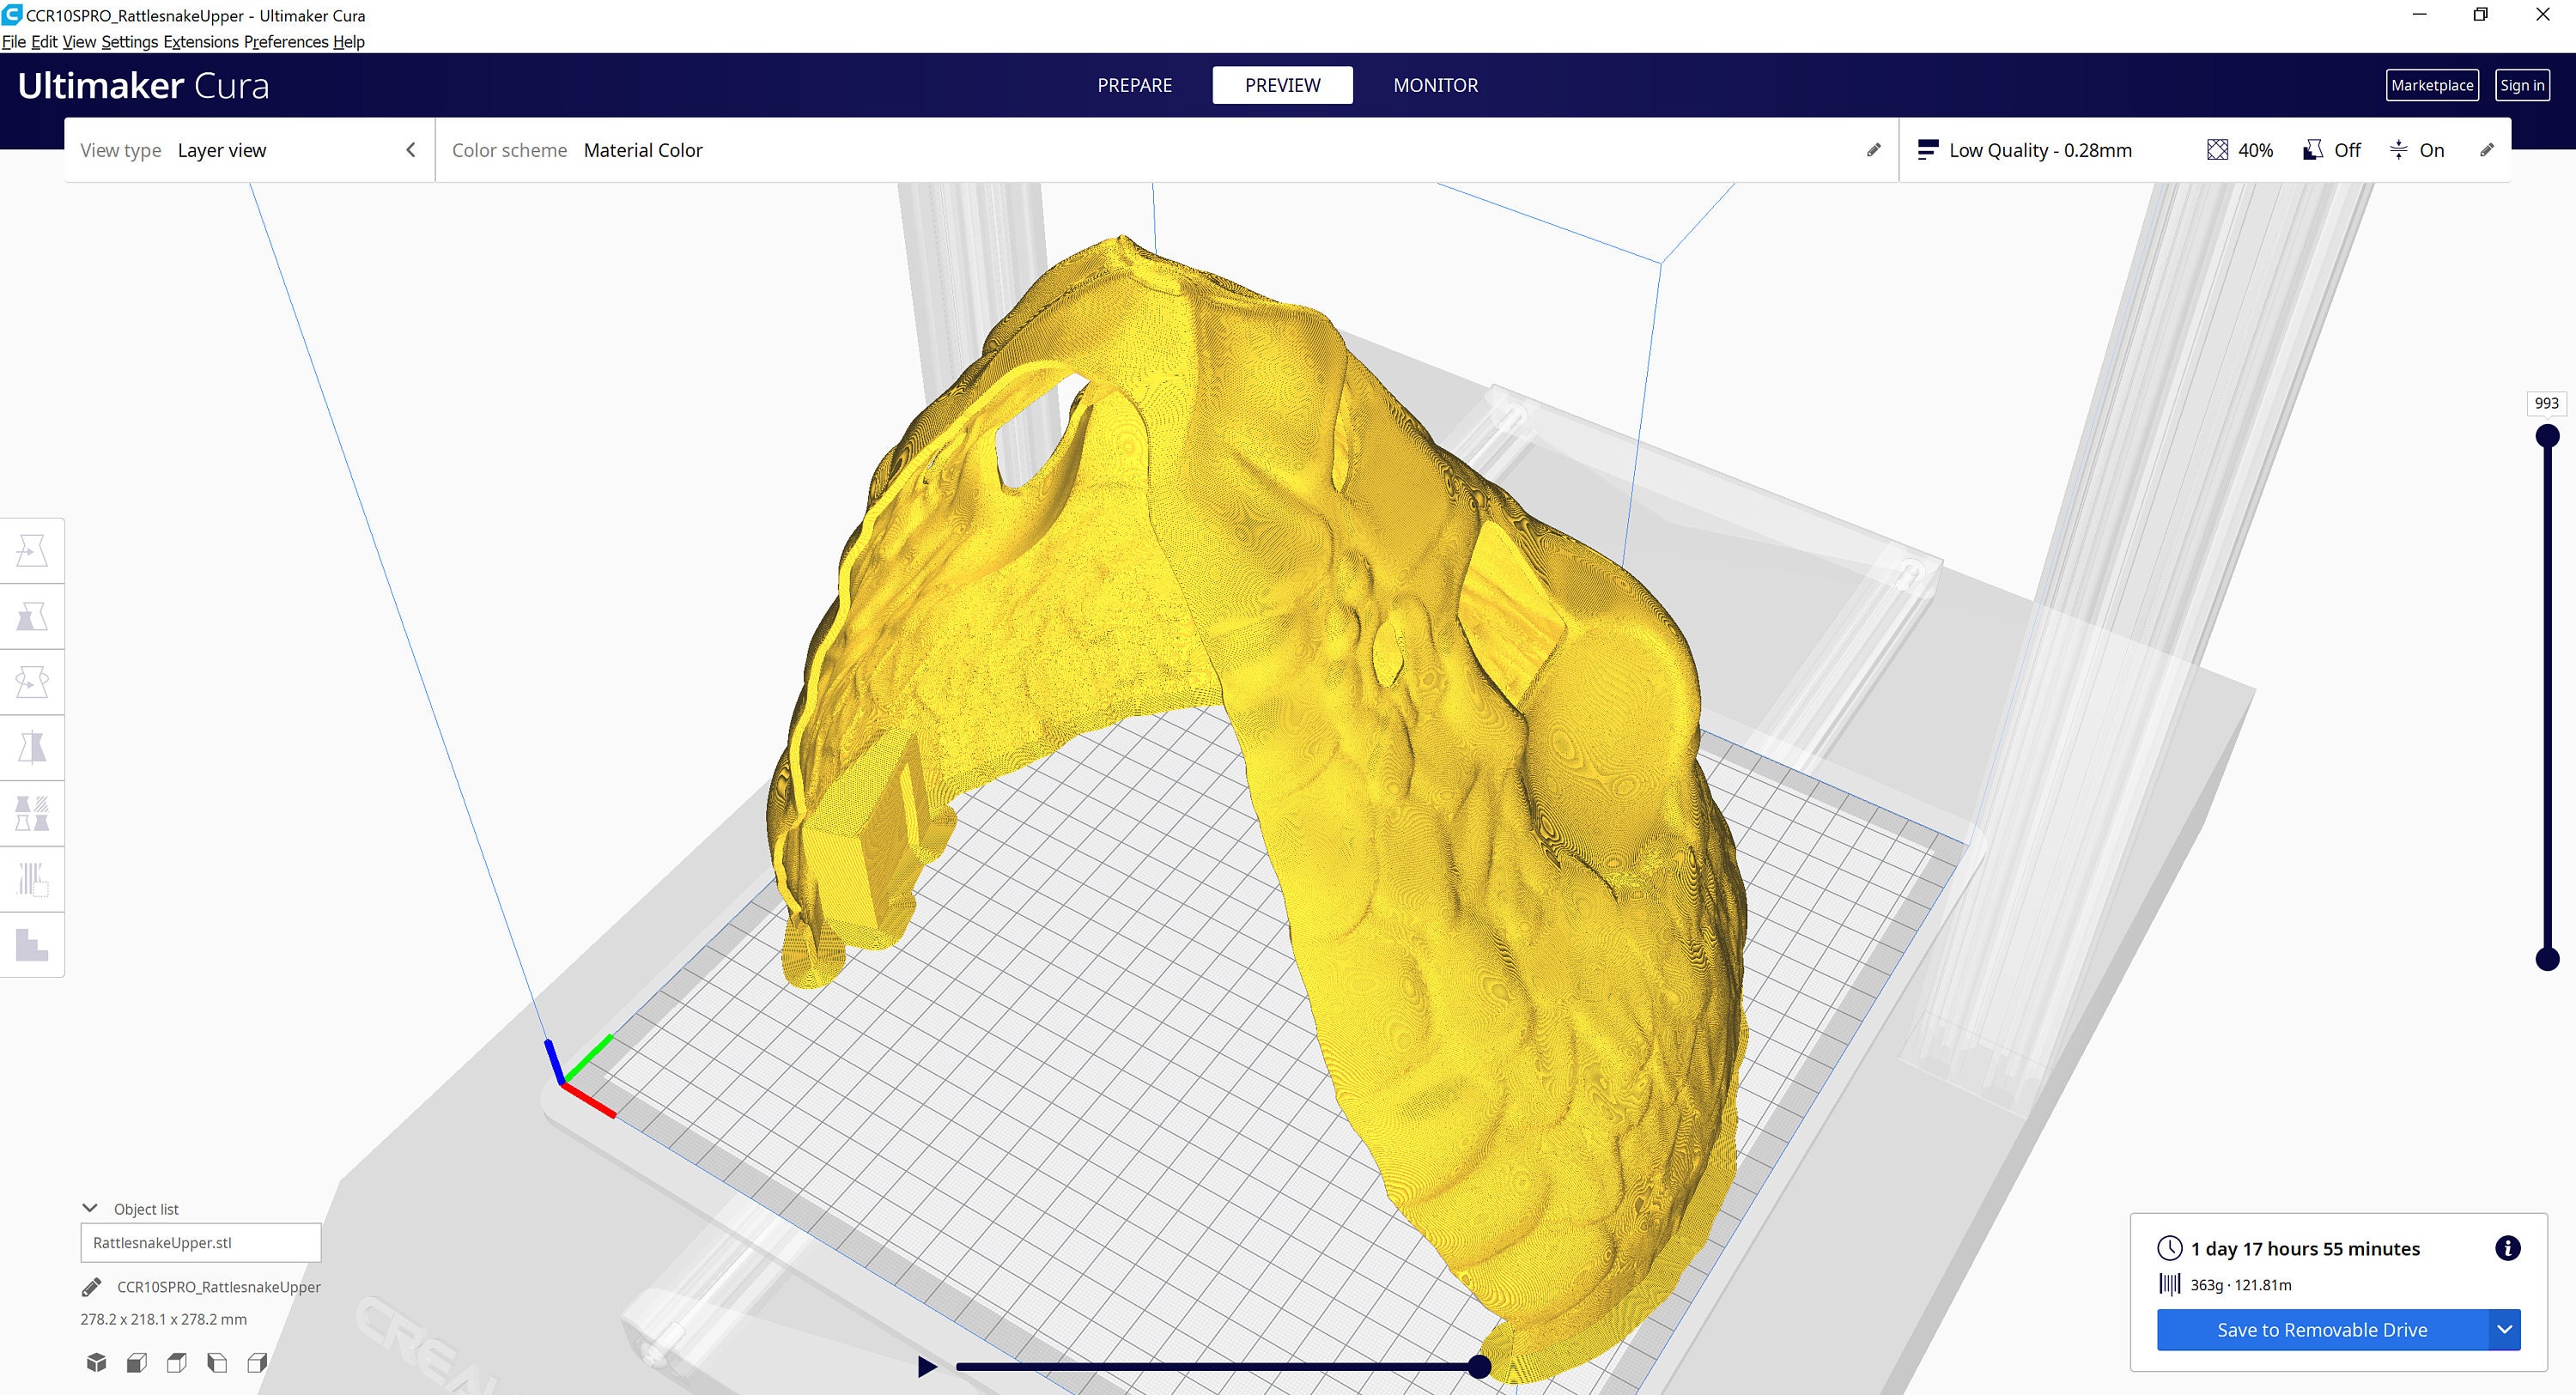Click the support Off indicator

pos(2333,150)
